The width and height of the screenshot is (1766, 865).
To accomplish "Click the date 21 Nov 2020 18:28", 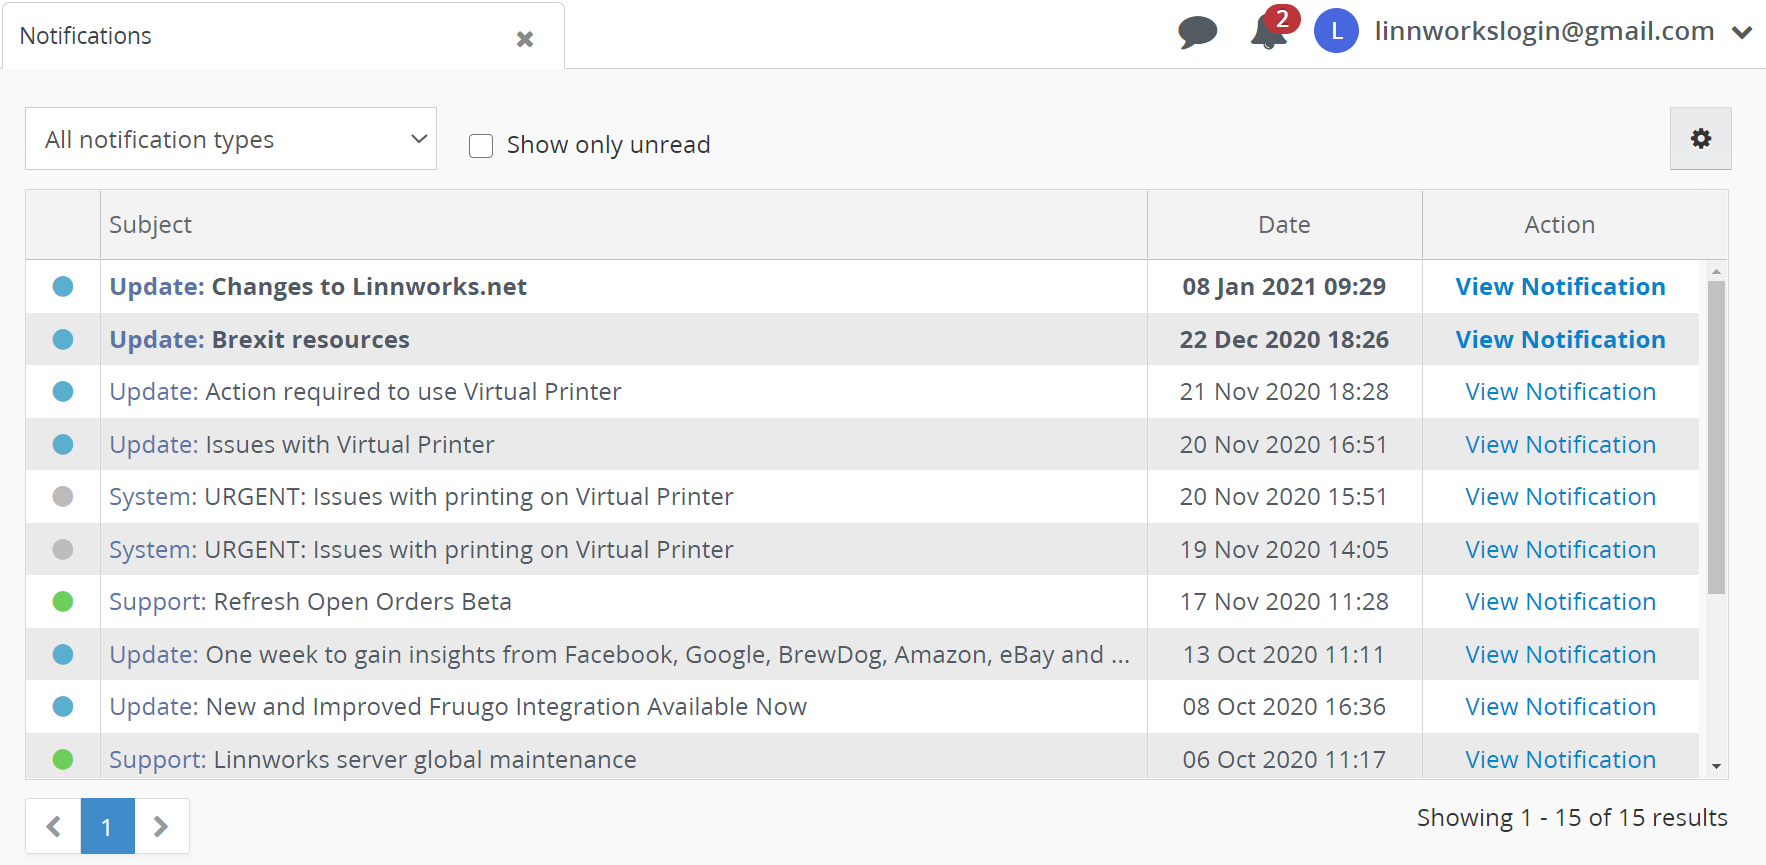I will [x=1284, y=392].
